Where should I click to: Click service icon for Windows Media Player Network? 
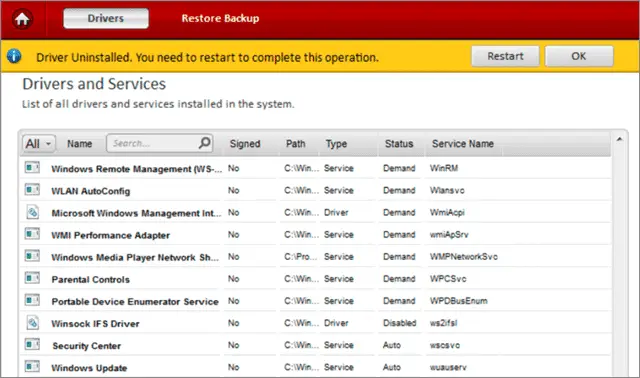pyautogui.click(x=32, y=256)
